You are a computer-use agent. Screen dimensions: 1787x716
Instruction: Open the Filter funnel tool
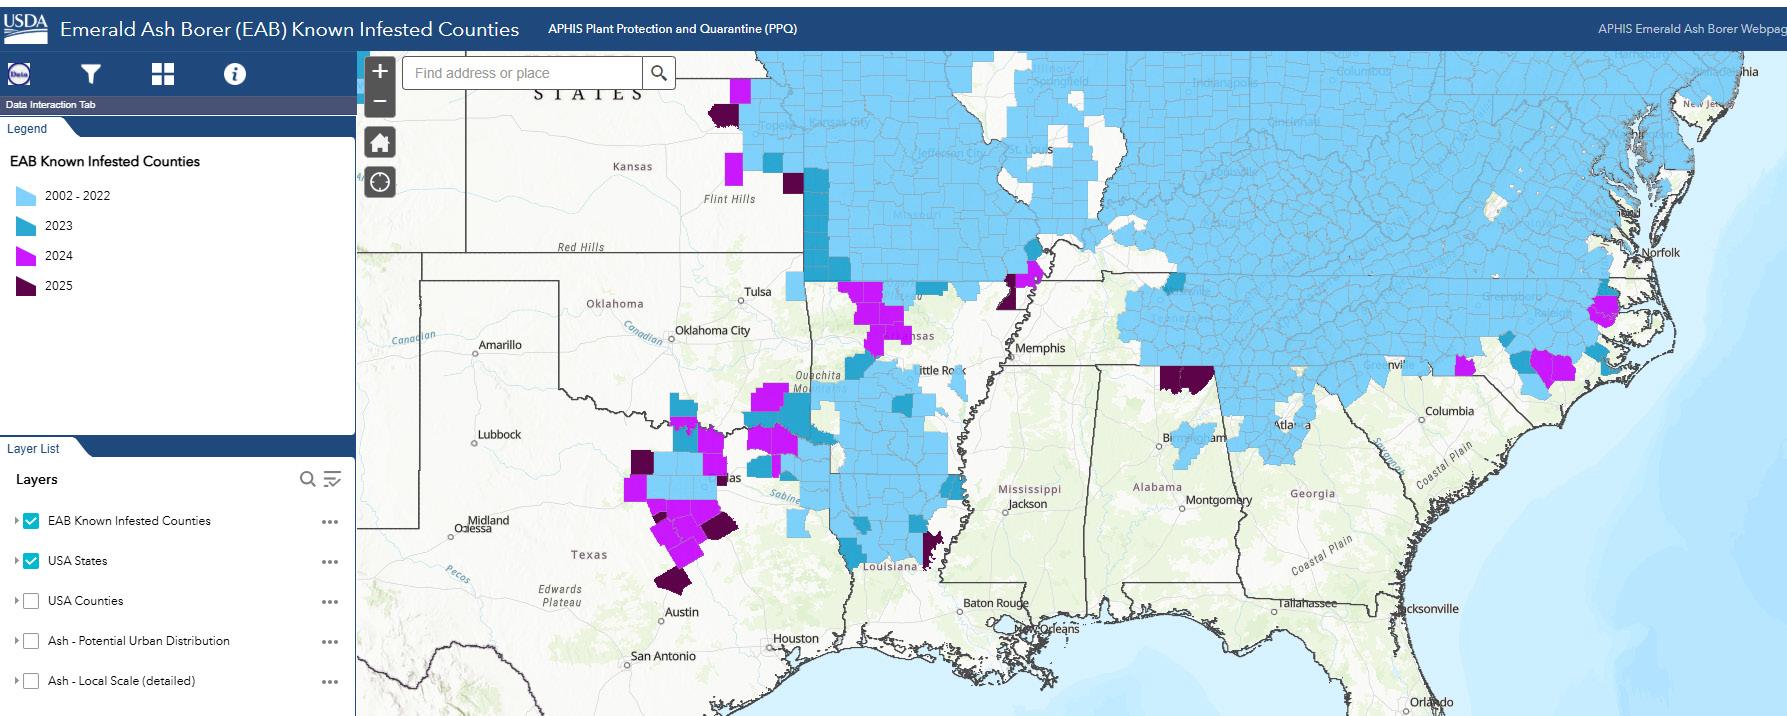coord(91,74)
